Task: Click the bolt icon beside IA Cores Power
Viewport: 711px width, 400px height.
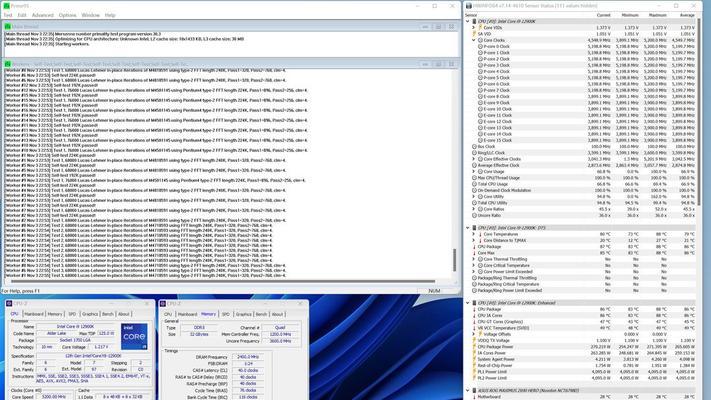Action: (474, 353)
